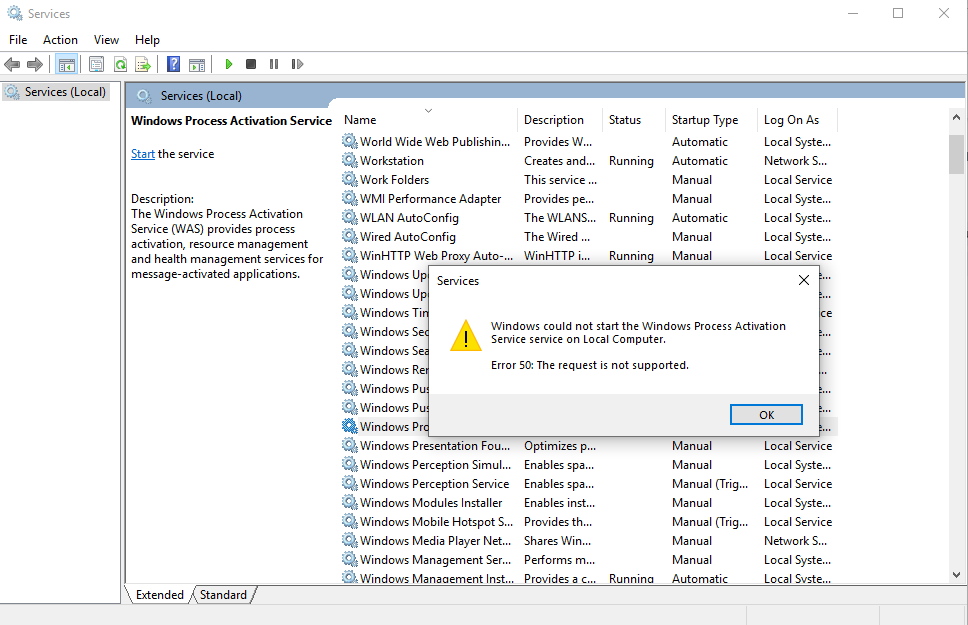Click the Back arrow in toolbar
This screenshot has height=625, width=968.
click(12, 64)
